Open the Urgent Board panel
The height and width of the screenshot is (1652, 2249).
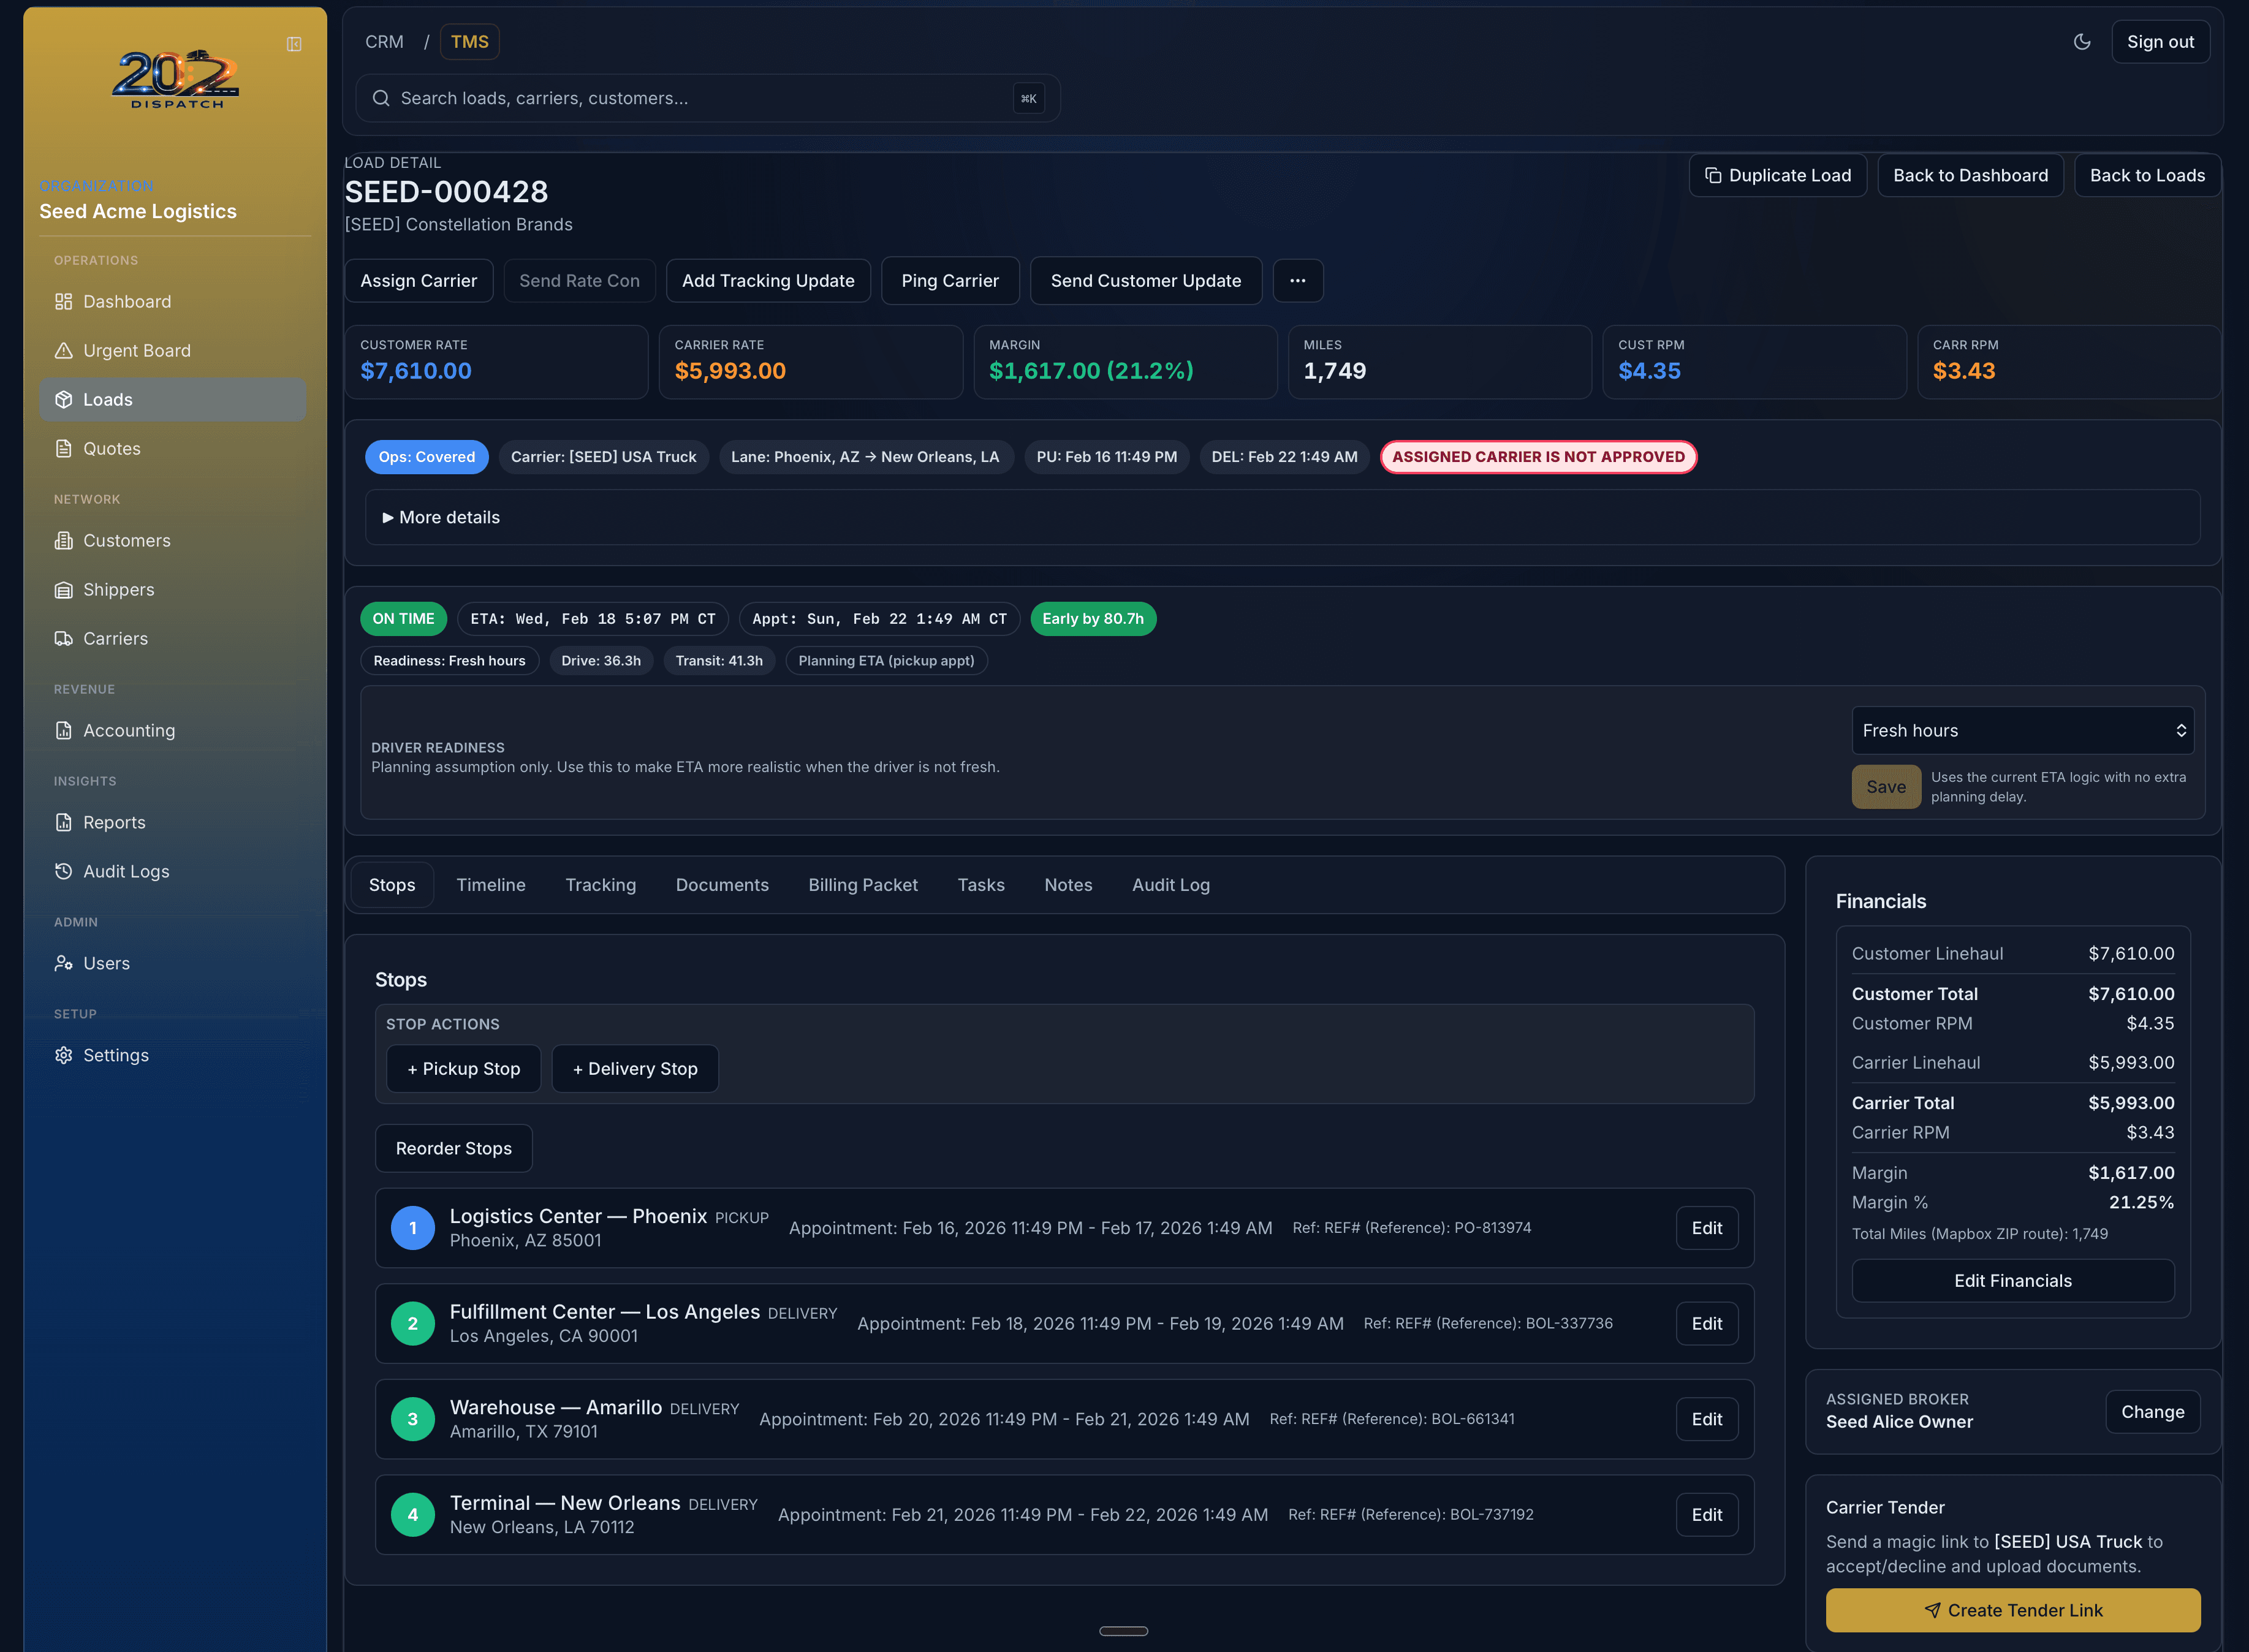[136, 350]
